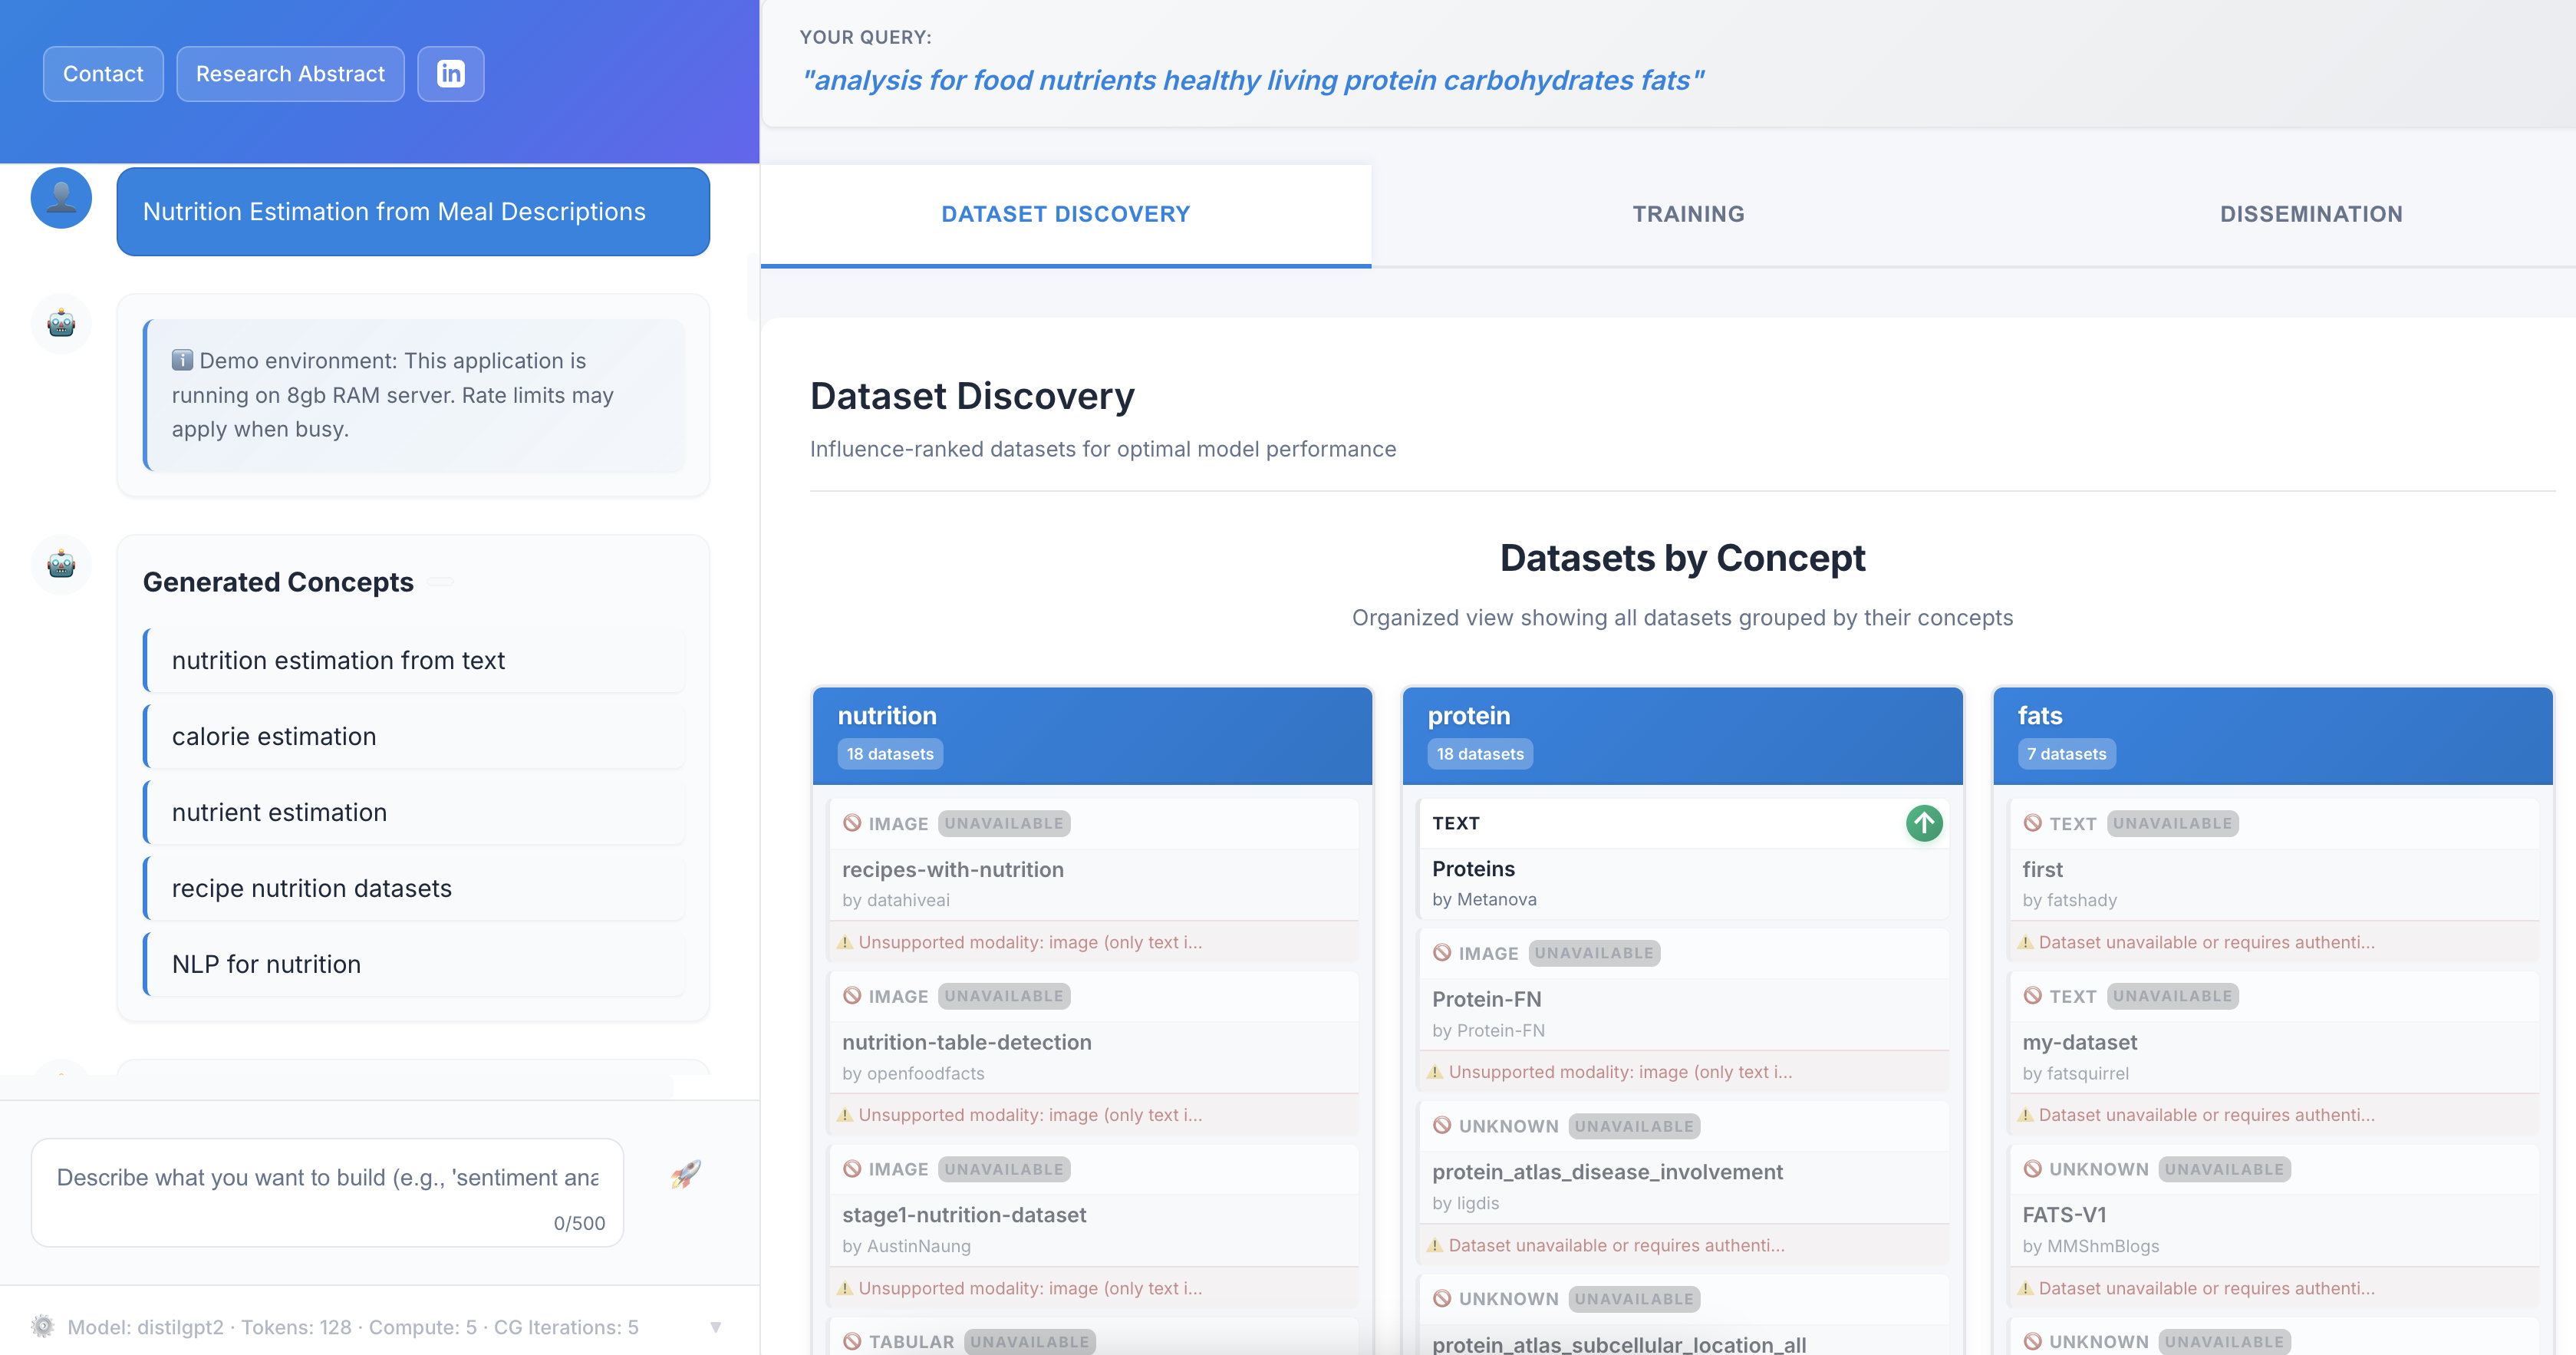Click unavailable icon on recipes-with-nutrition card
The image size is (2576, 1355).
(x=852, y=823)
